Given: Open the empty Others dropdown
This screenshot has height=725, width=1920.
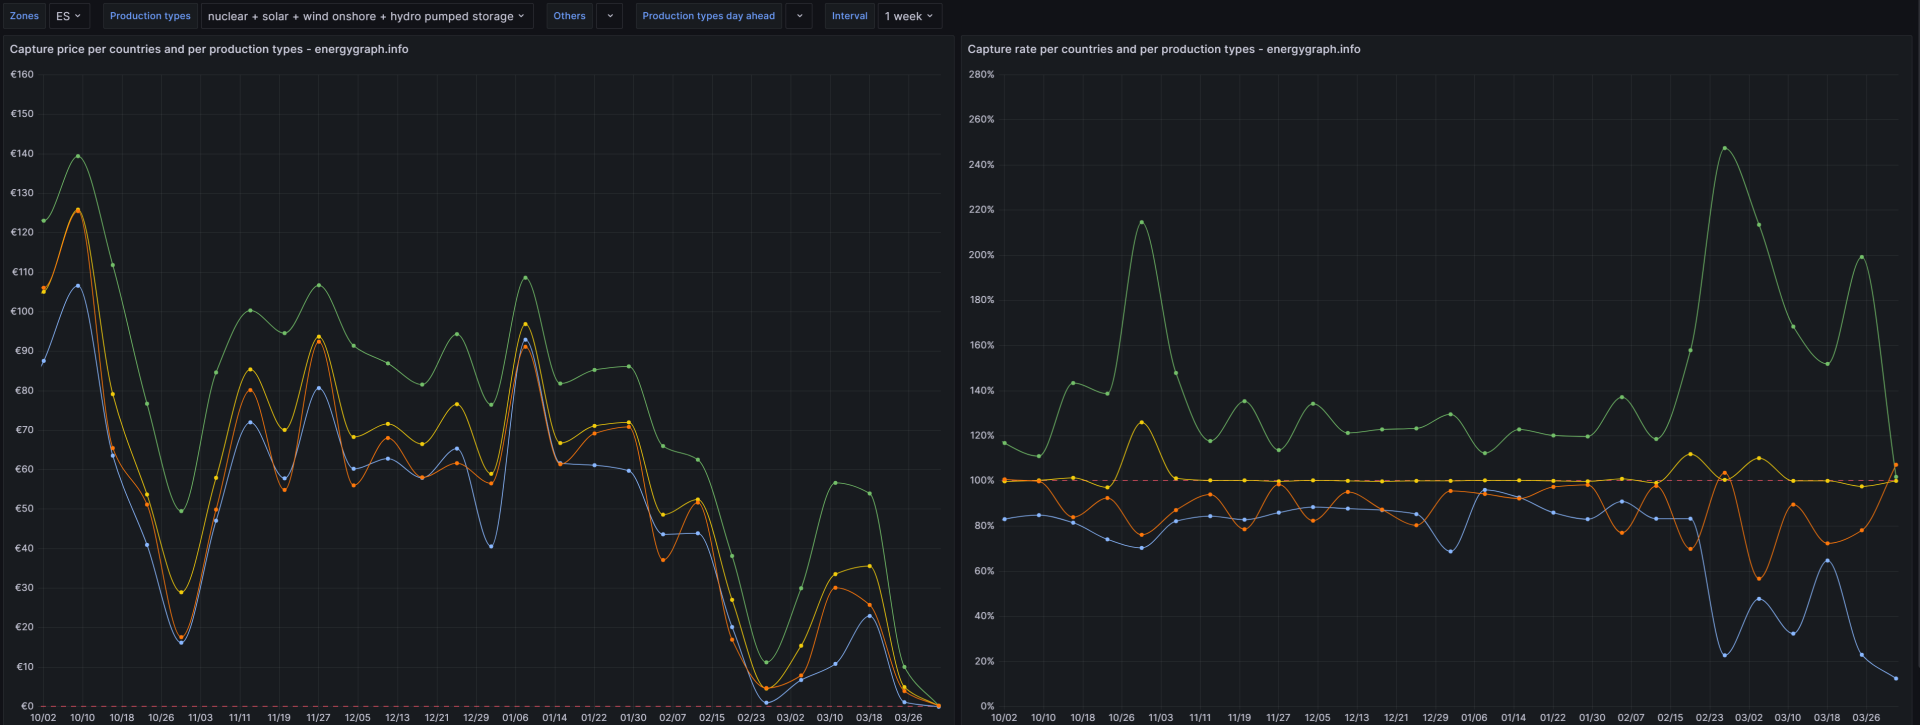Looking at the screenshot, I should click(x=609, y=16).
